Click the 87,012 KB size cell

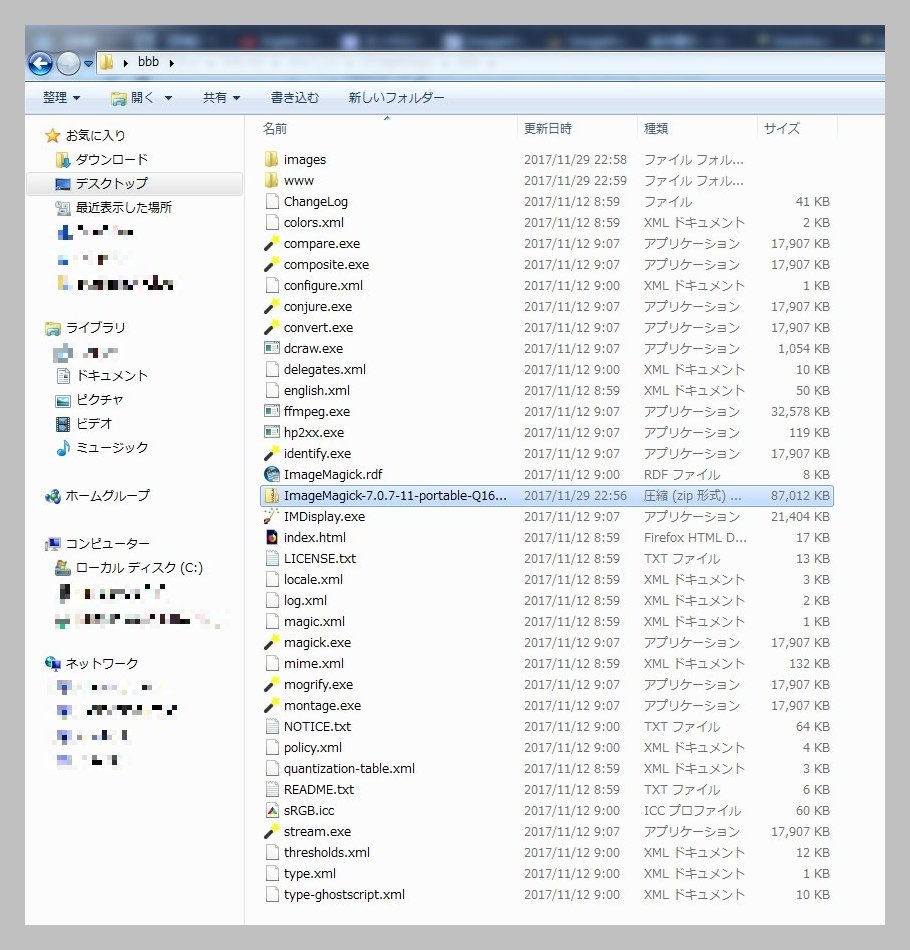[800, 496]
